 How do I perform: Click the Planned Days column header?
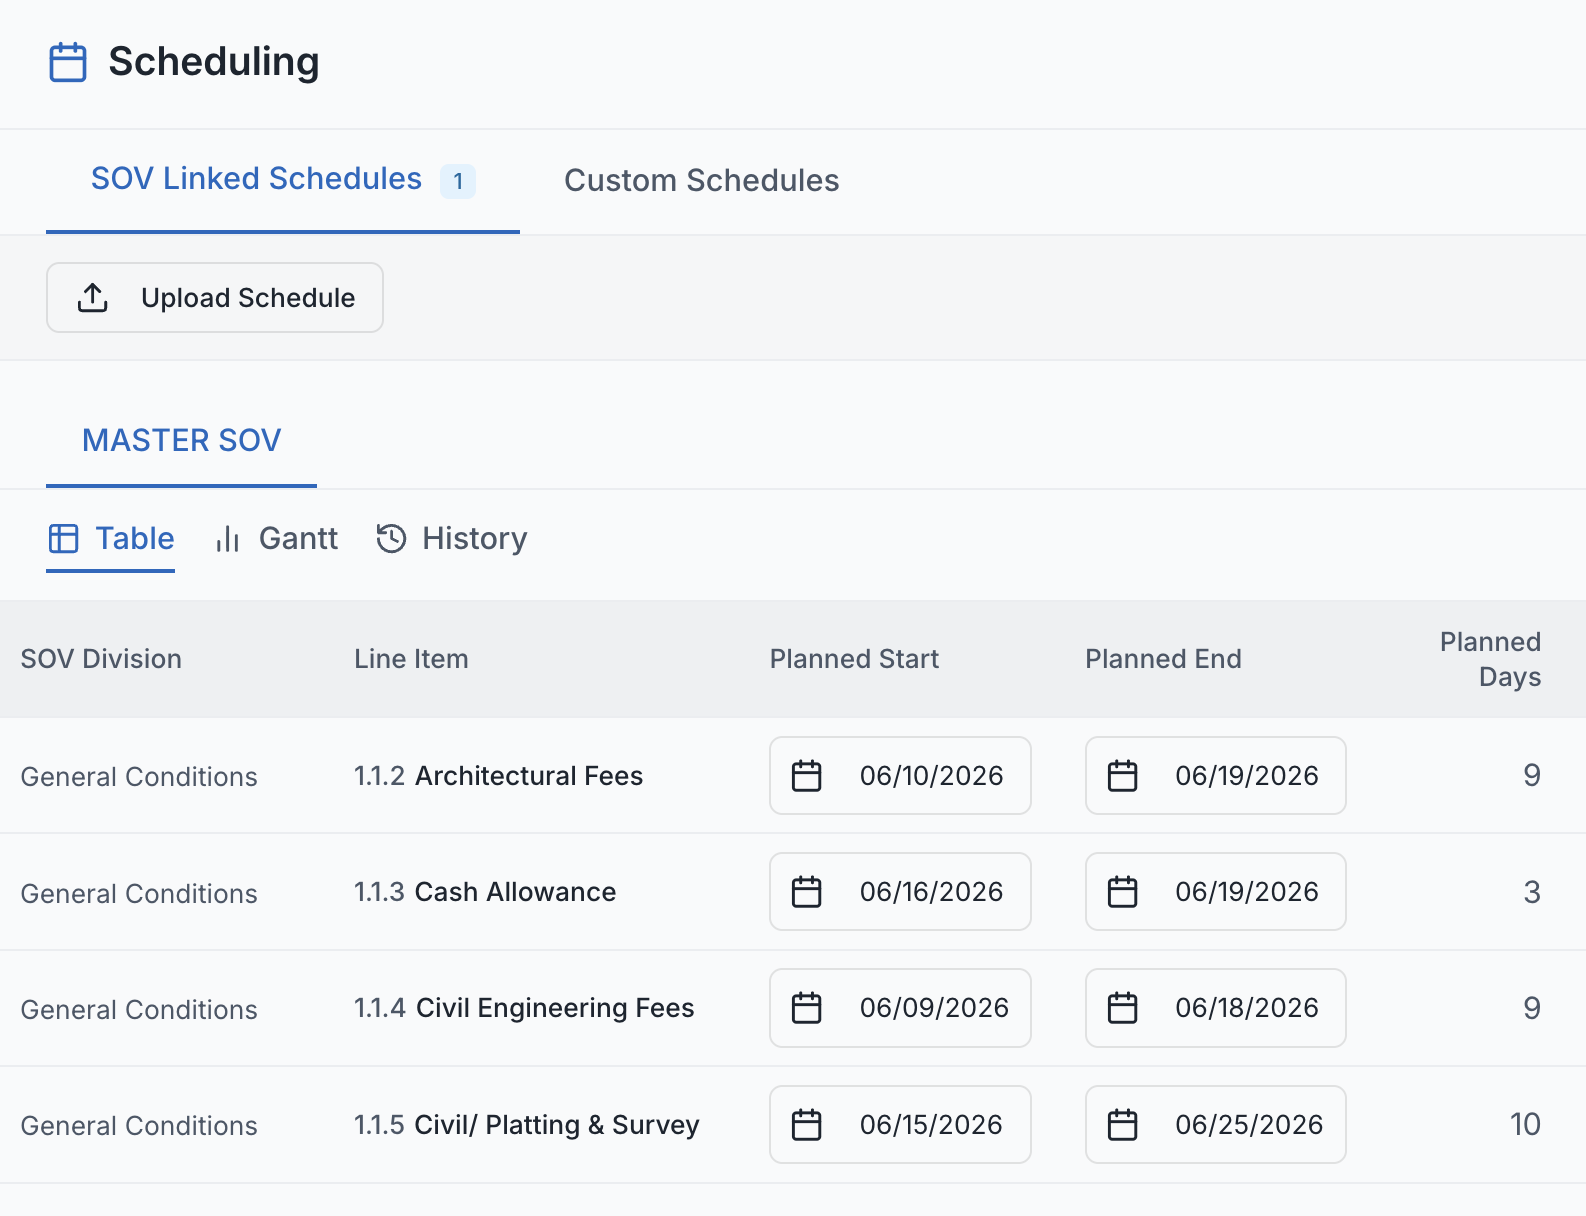pyautogui.click(x=1490, y=659)
